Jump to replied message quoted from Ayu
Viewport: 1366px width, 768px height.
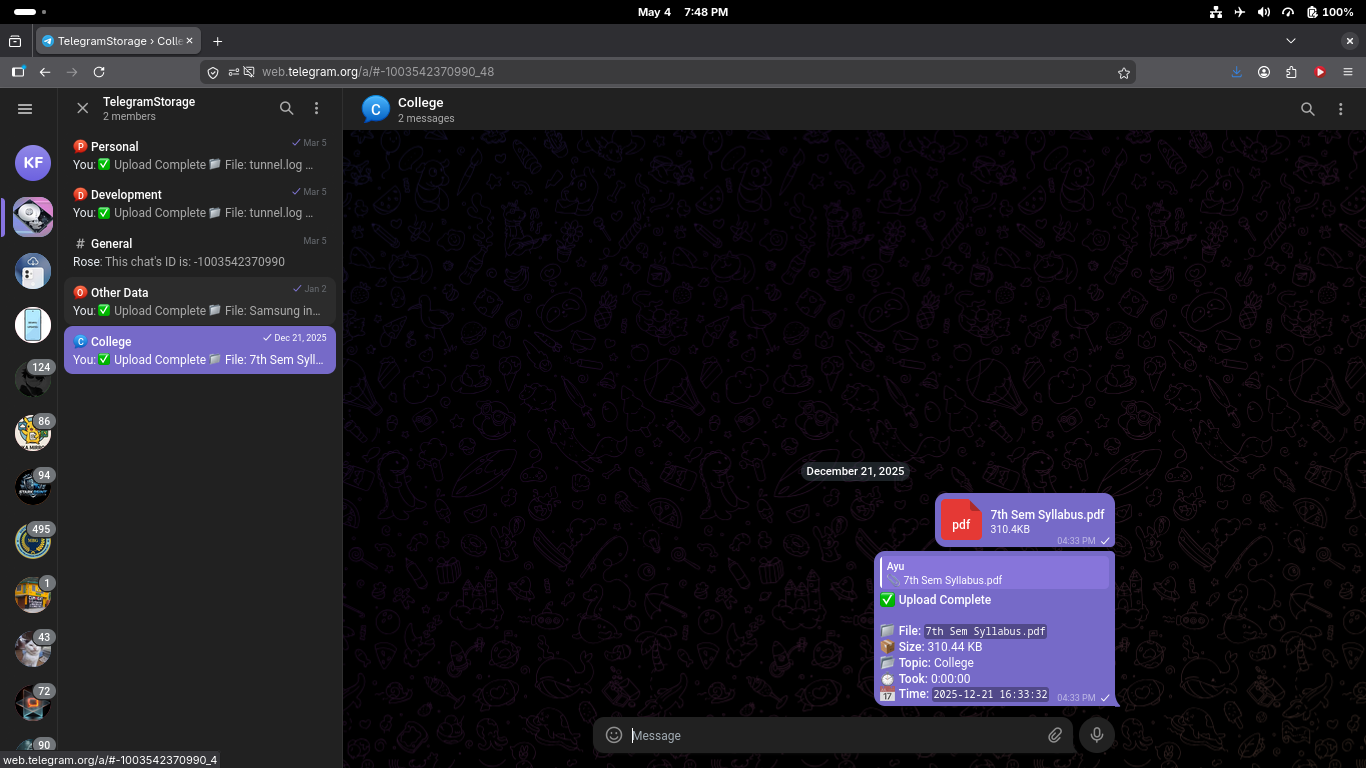tap(995, 573)
